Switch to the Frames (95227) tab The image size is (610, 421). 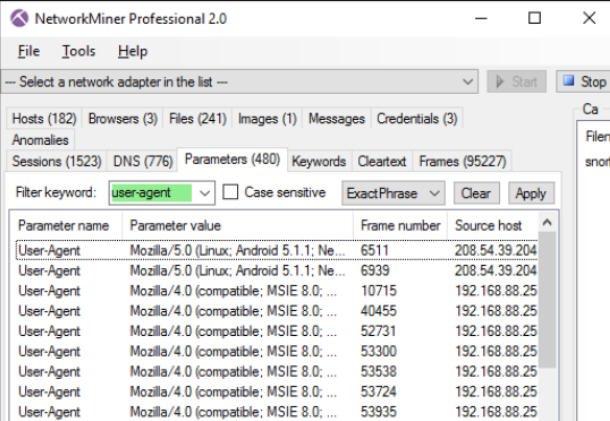click(x=463, y=161)
